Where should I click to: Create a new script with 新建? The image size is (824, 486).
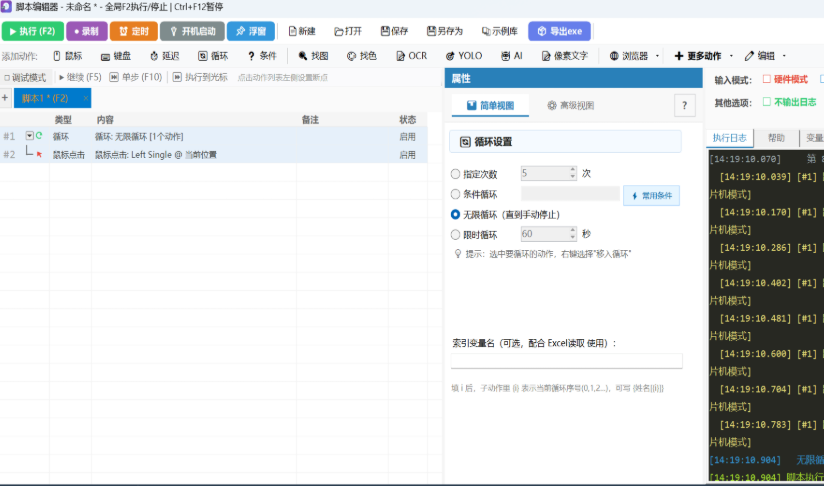pyautogui.click(x=302, y=31)
